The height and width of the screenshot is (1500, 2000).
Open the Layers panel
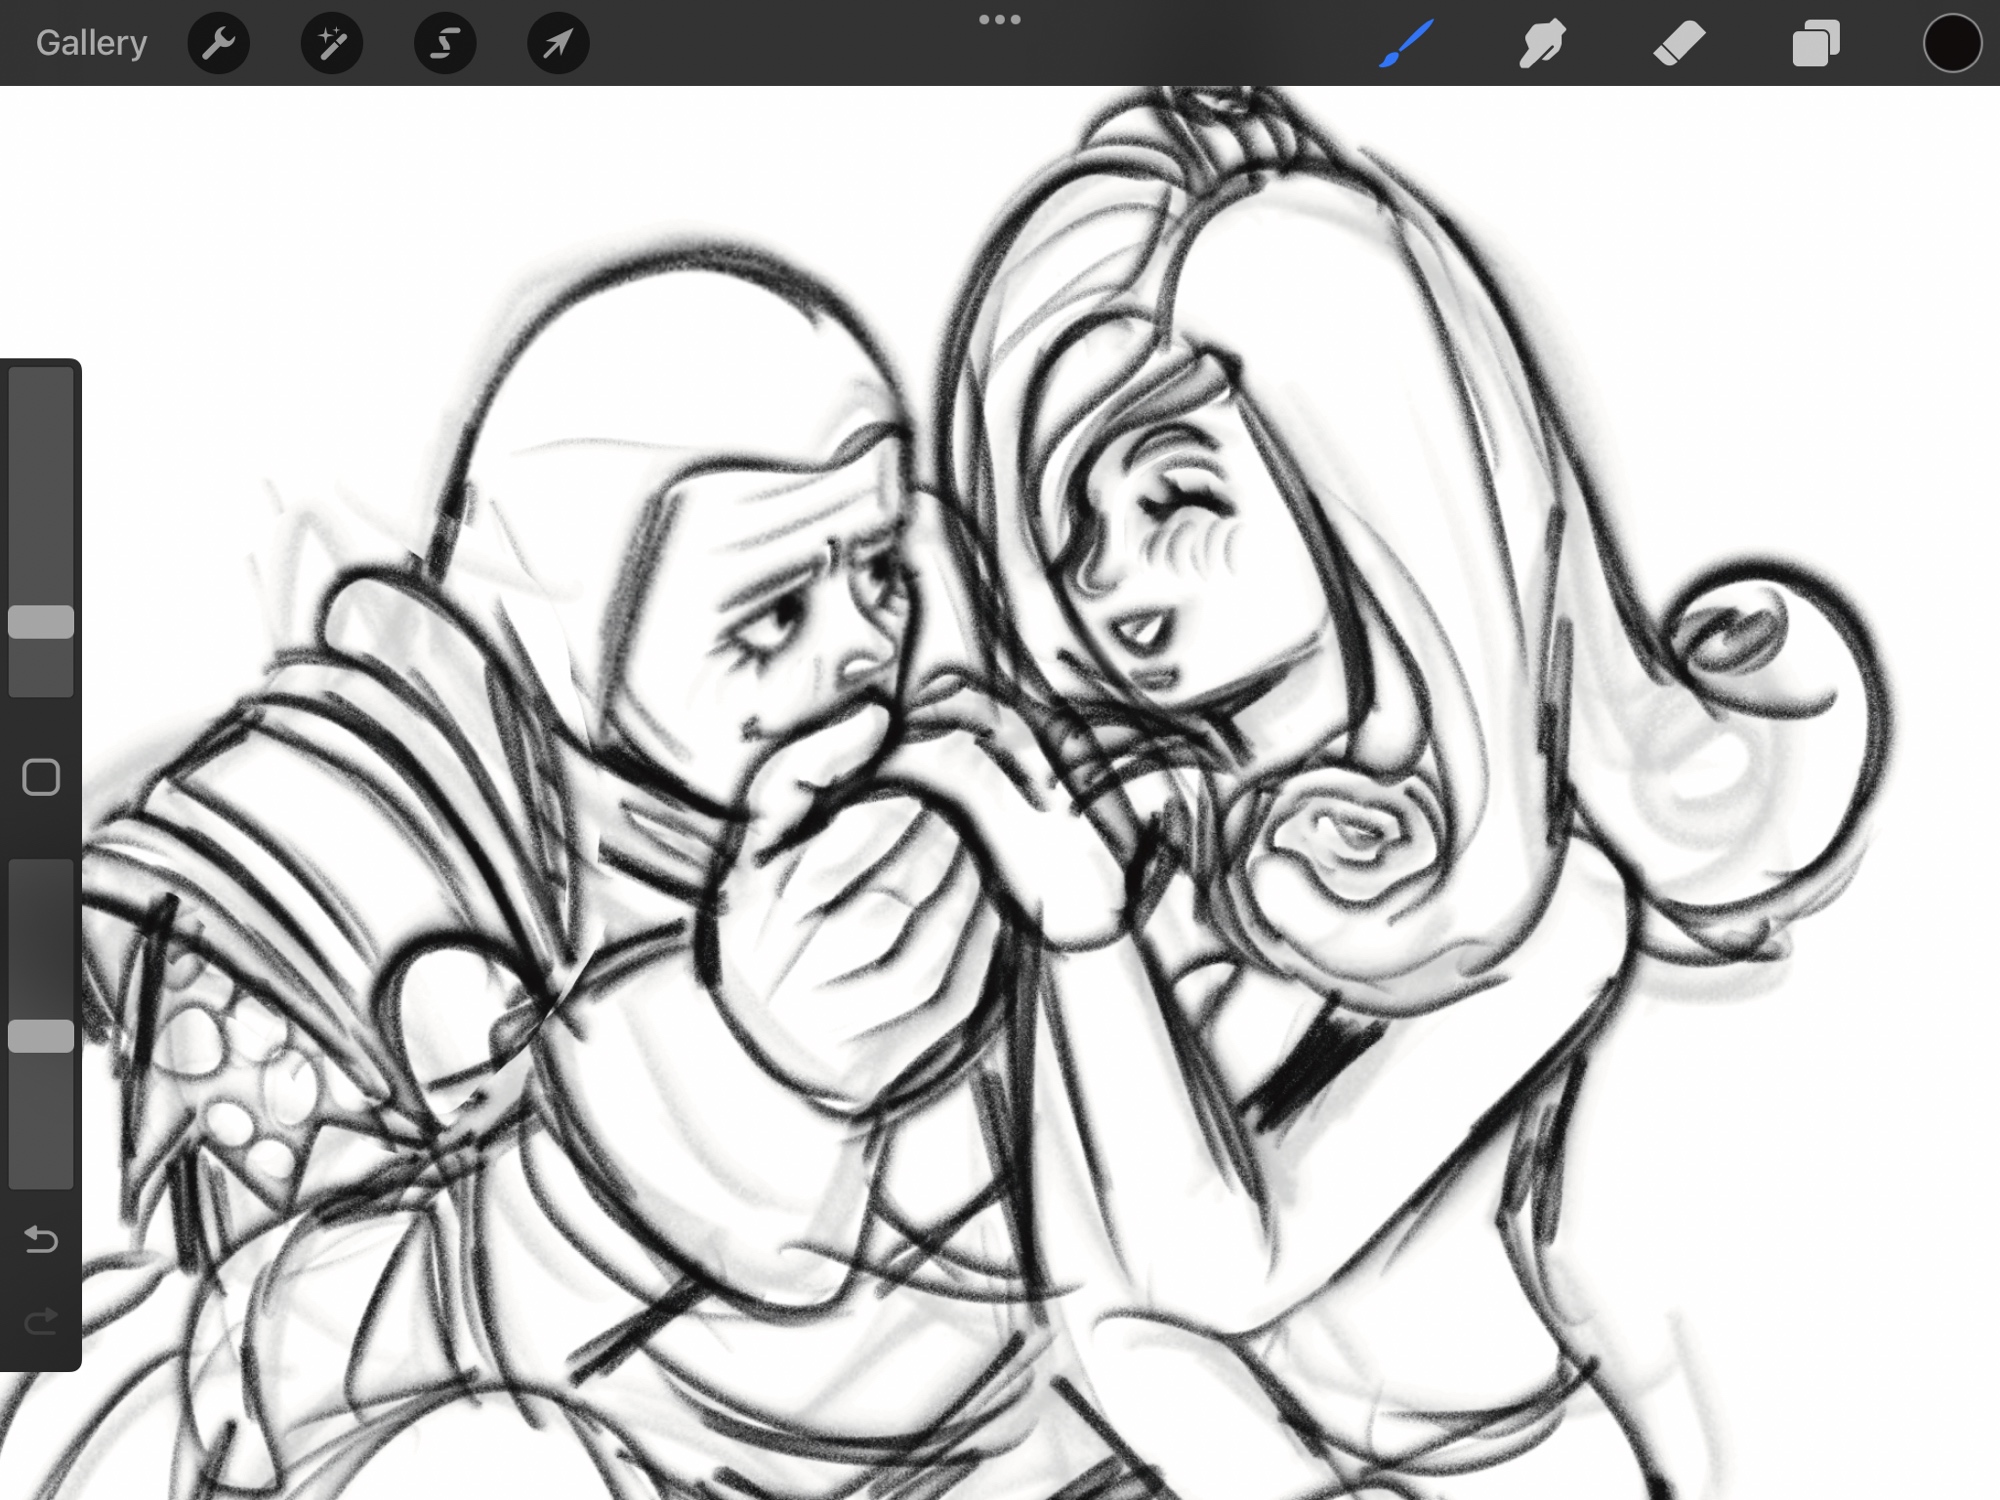(1815, 43)
